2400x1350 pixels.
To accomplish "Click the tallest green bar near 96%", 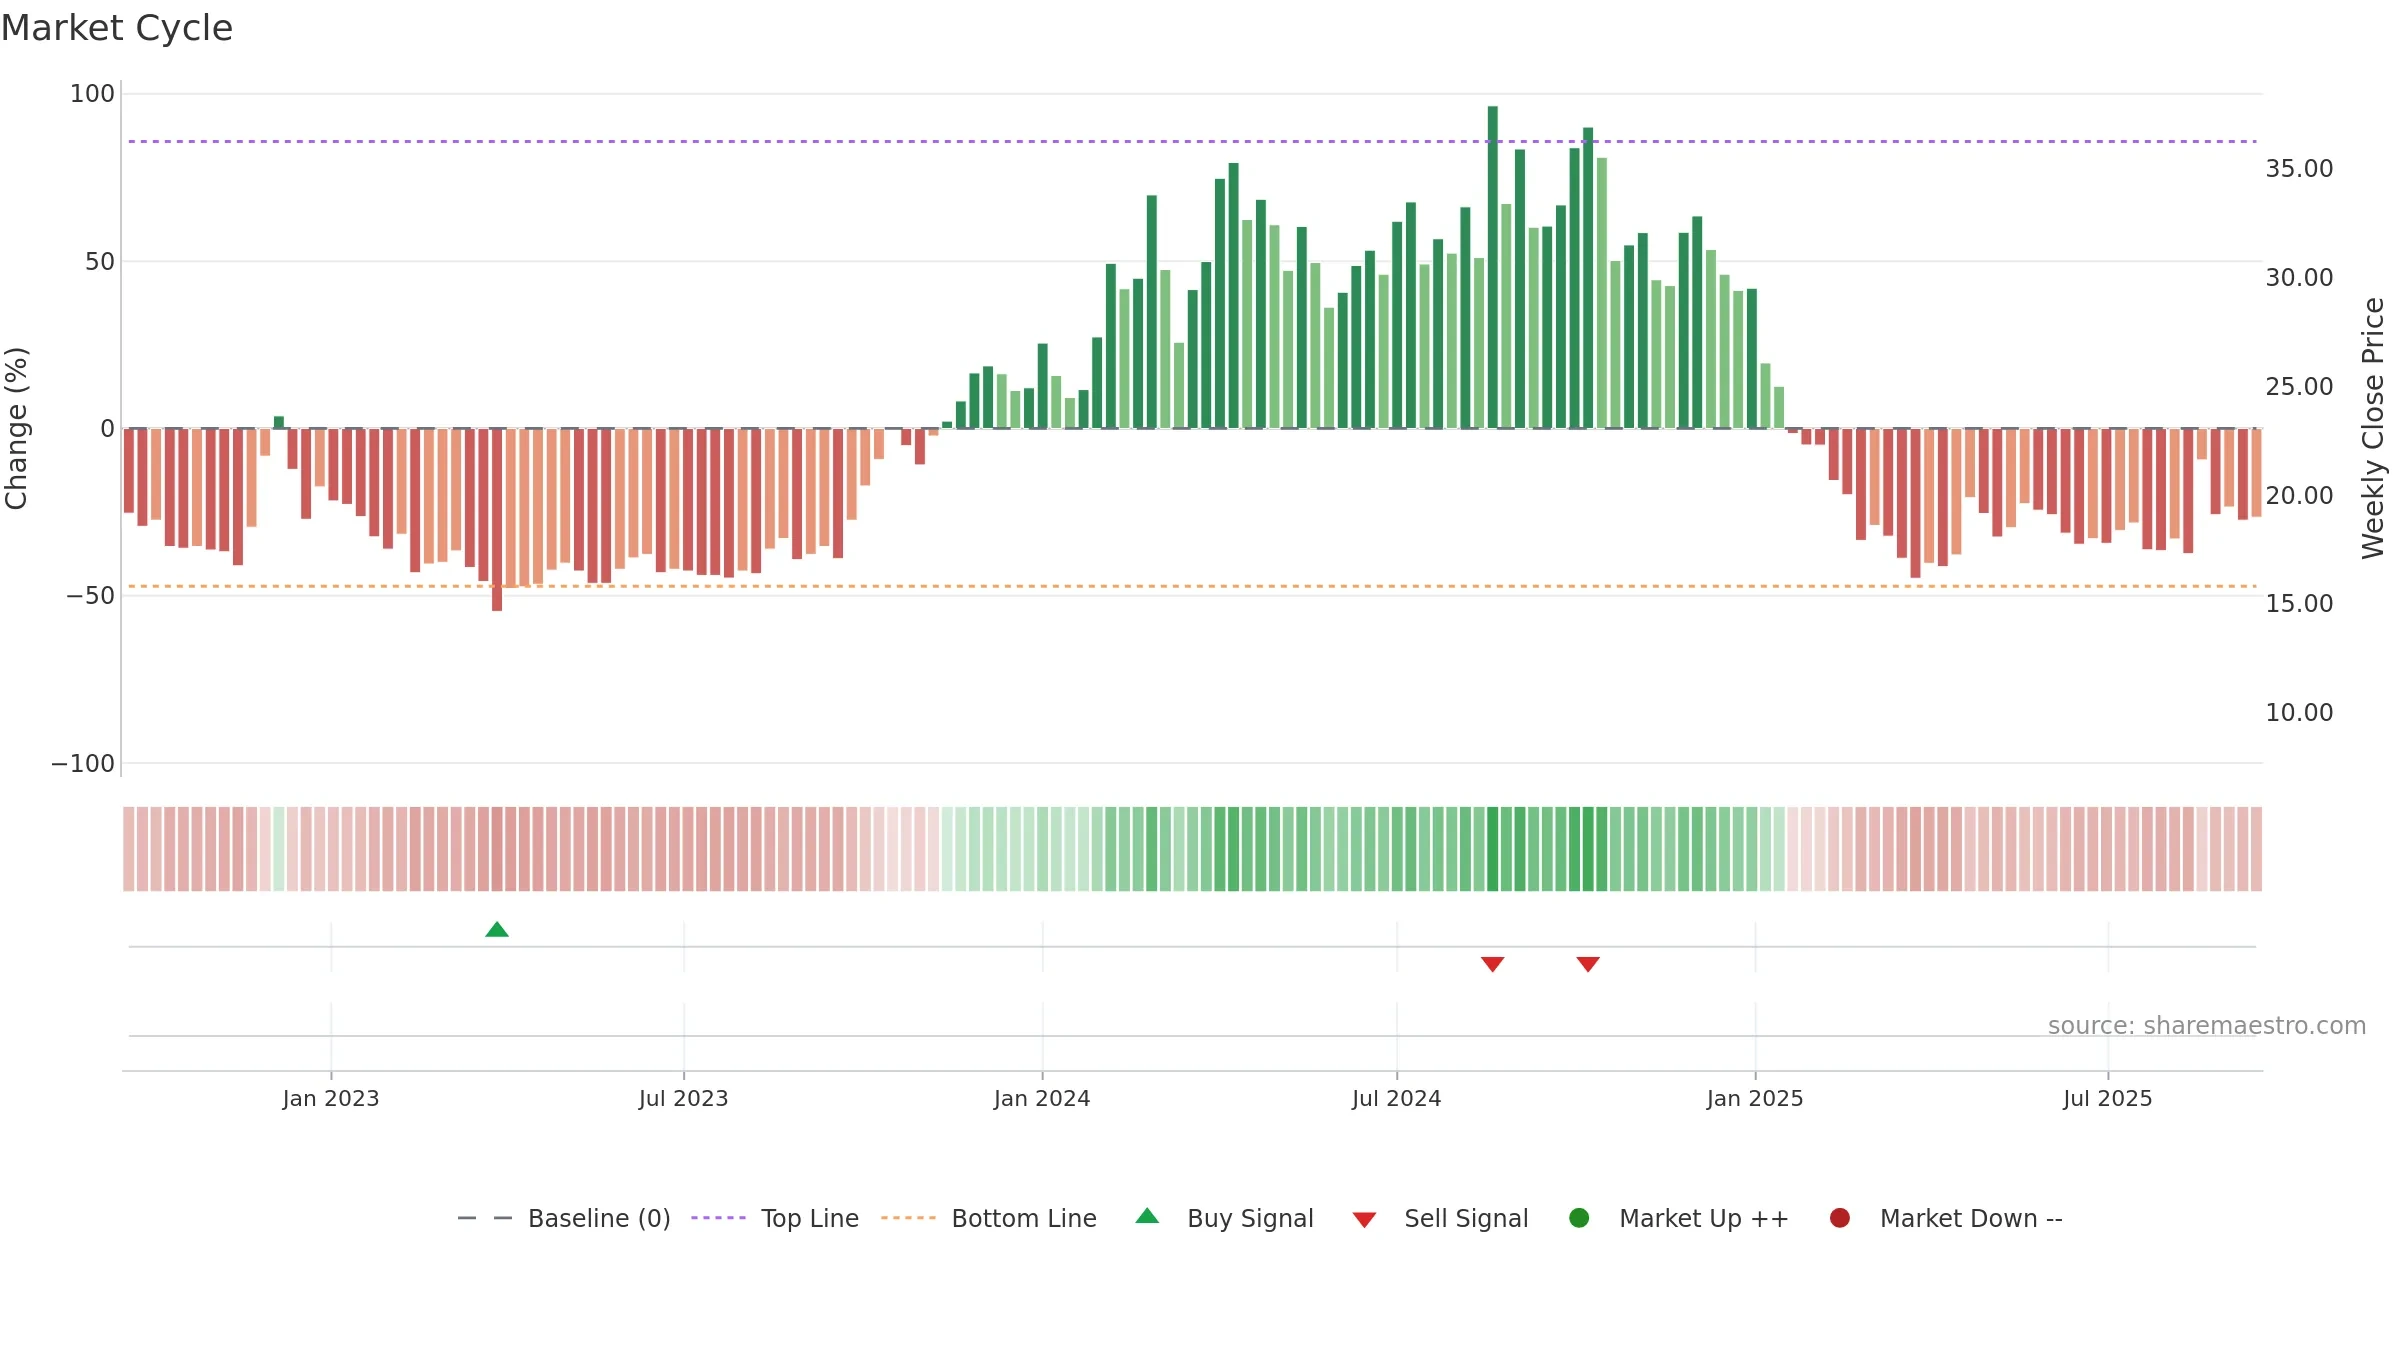I will [x=1493, y=267].
